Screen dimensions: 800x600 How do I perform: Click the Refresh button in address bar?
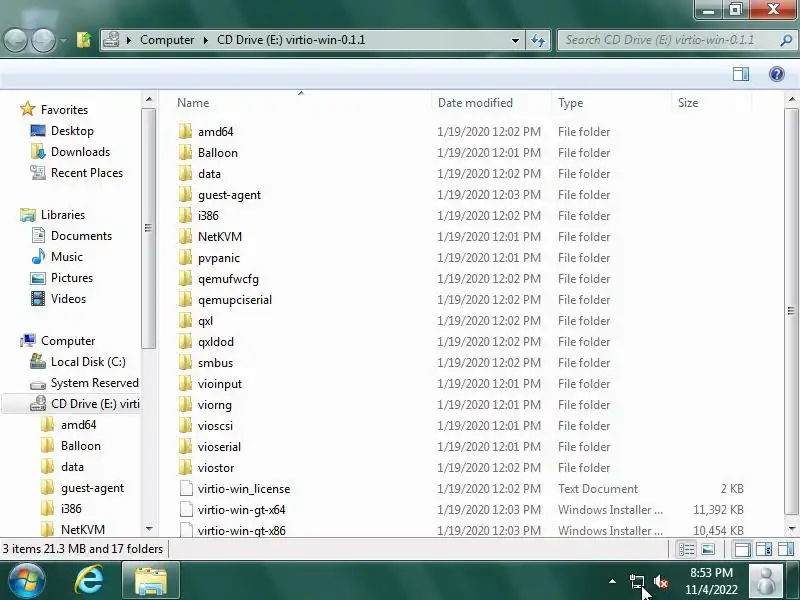(x=538, y=40)
